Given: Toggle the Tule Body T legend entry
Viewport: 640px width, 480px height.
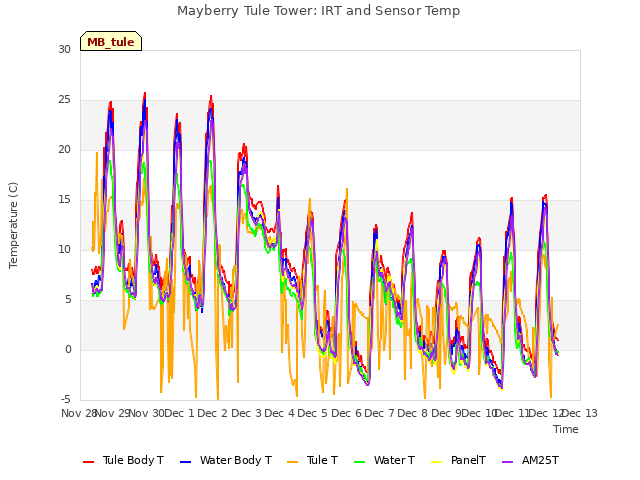Looking at the screenshot, I should (123, 460).
